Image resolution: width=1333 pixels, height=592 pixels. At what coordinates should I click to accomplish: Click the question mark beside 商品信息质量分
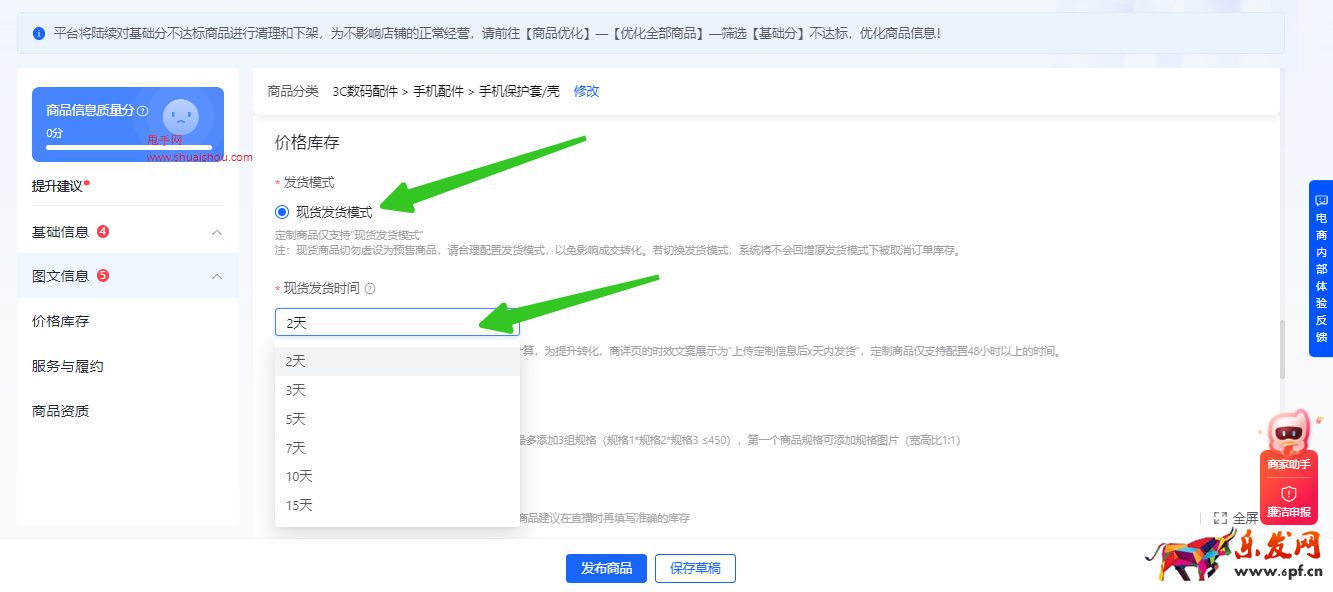pos(142,111)
